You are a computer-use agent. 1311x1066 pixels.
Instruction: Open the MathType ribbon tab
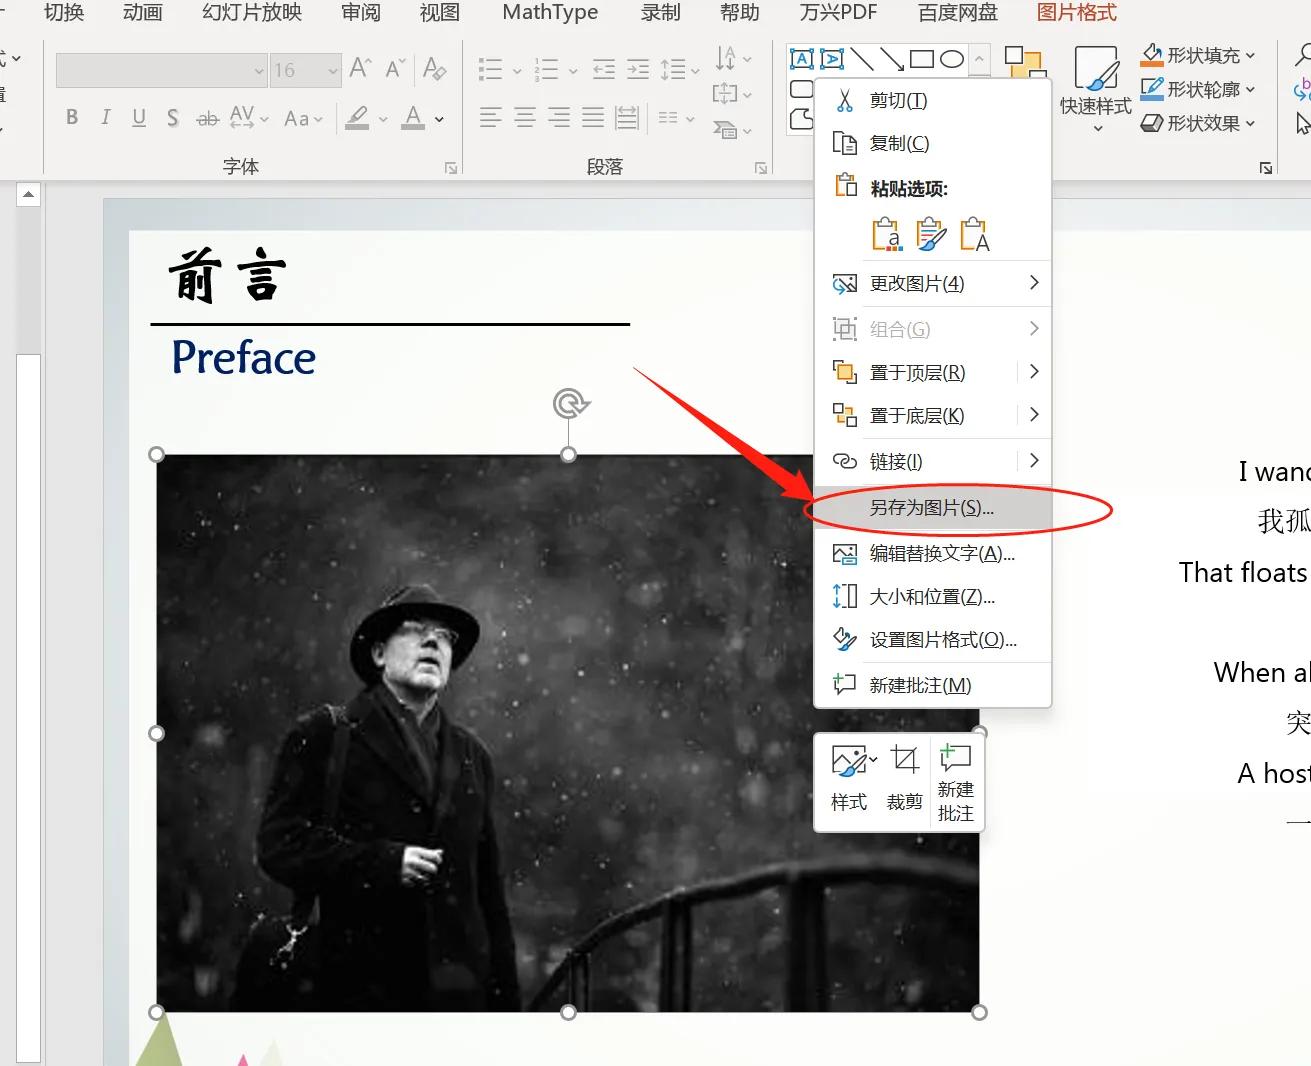pyautogui.click(x=550, y=13)
